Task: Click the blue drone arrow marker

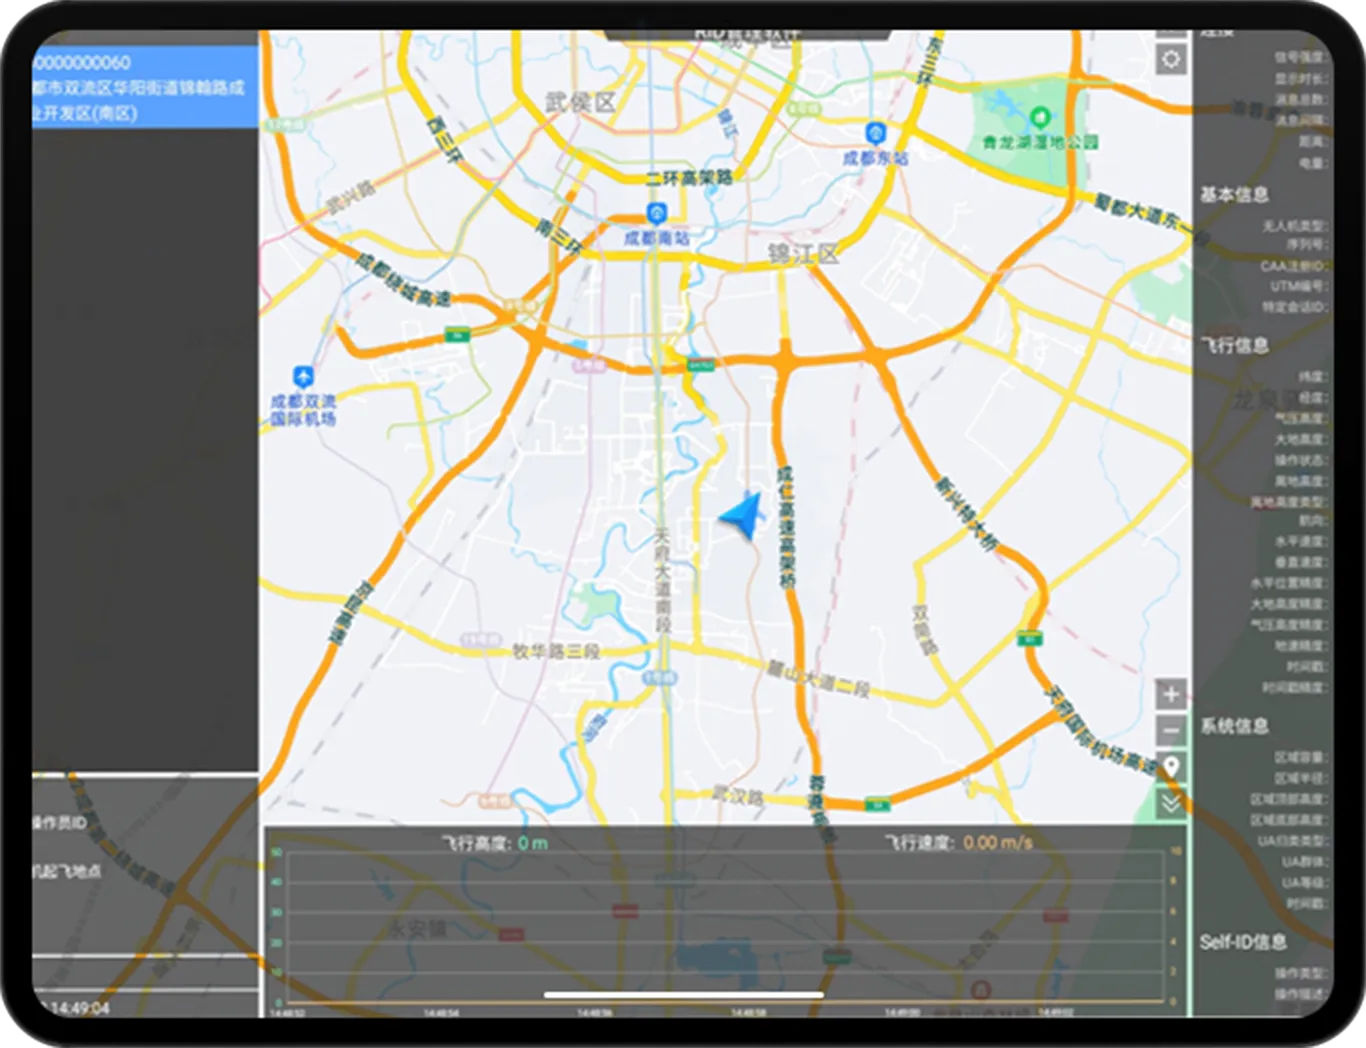Action: 743,517
